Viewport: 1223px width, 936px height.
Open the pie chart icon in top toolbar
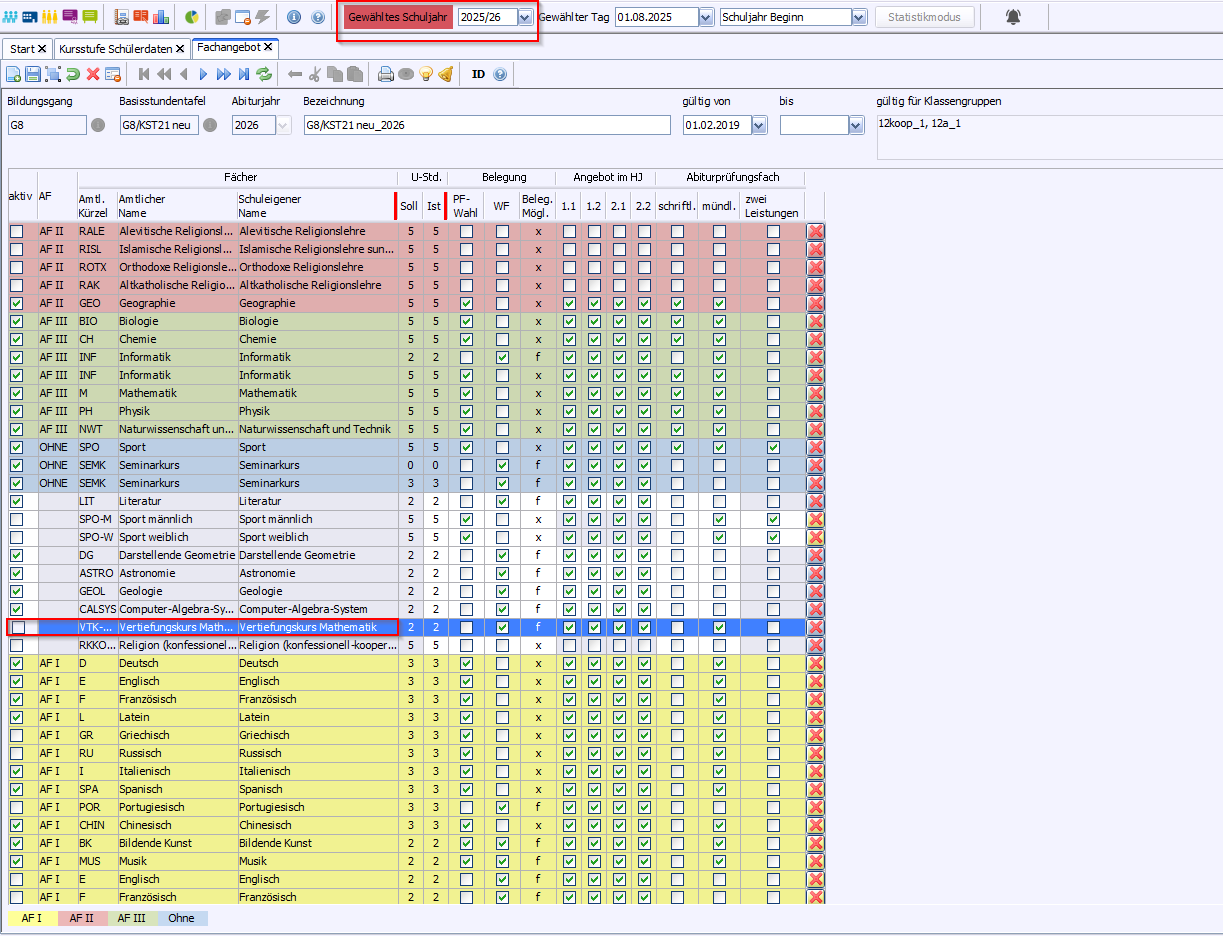[x=191, y=17]
